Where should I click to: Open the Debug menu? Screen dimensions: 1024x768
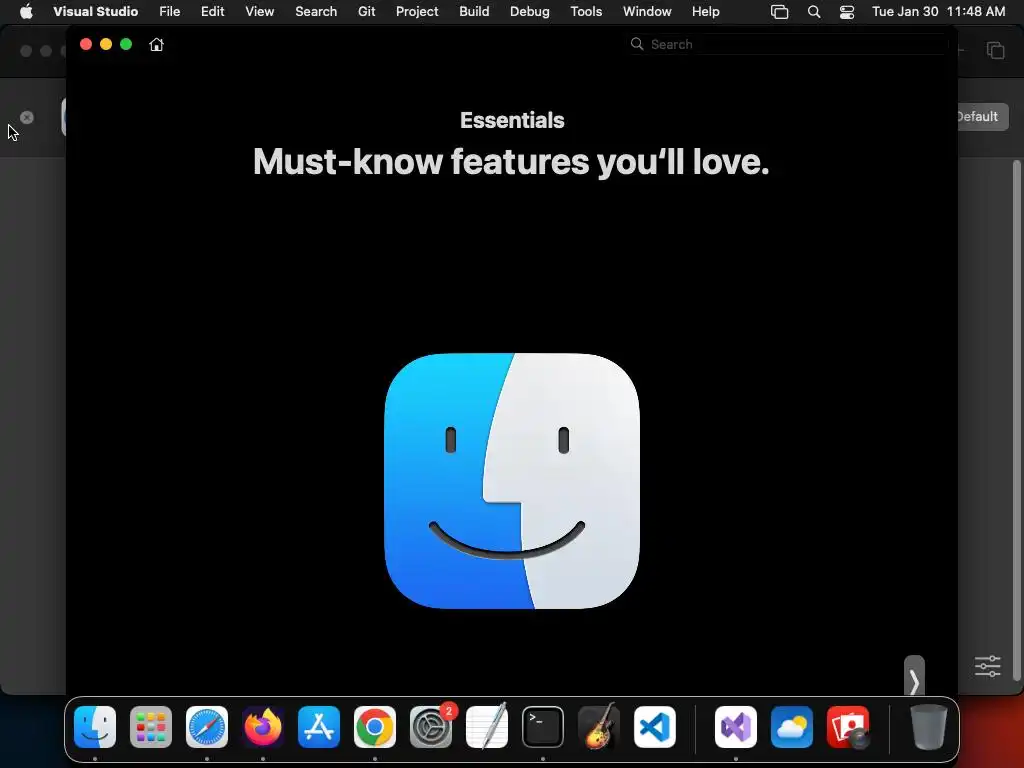coord(530,11)
